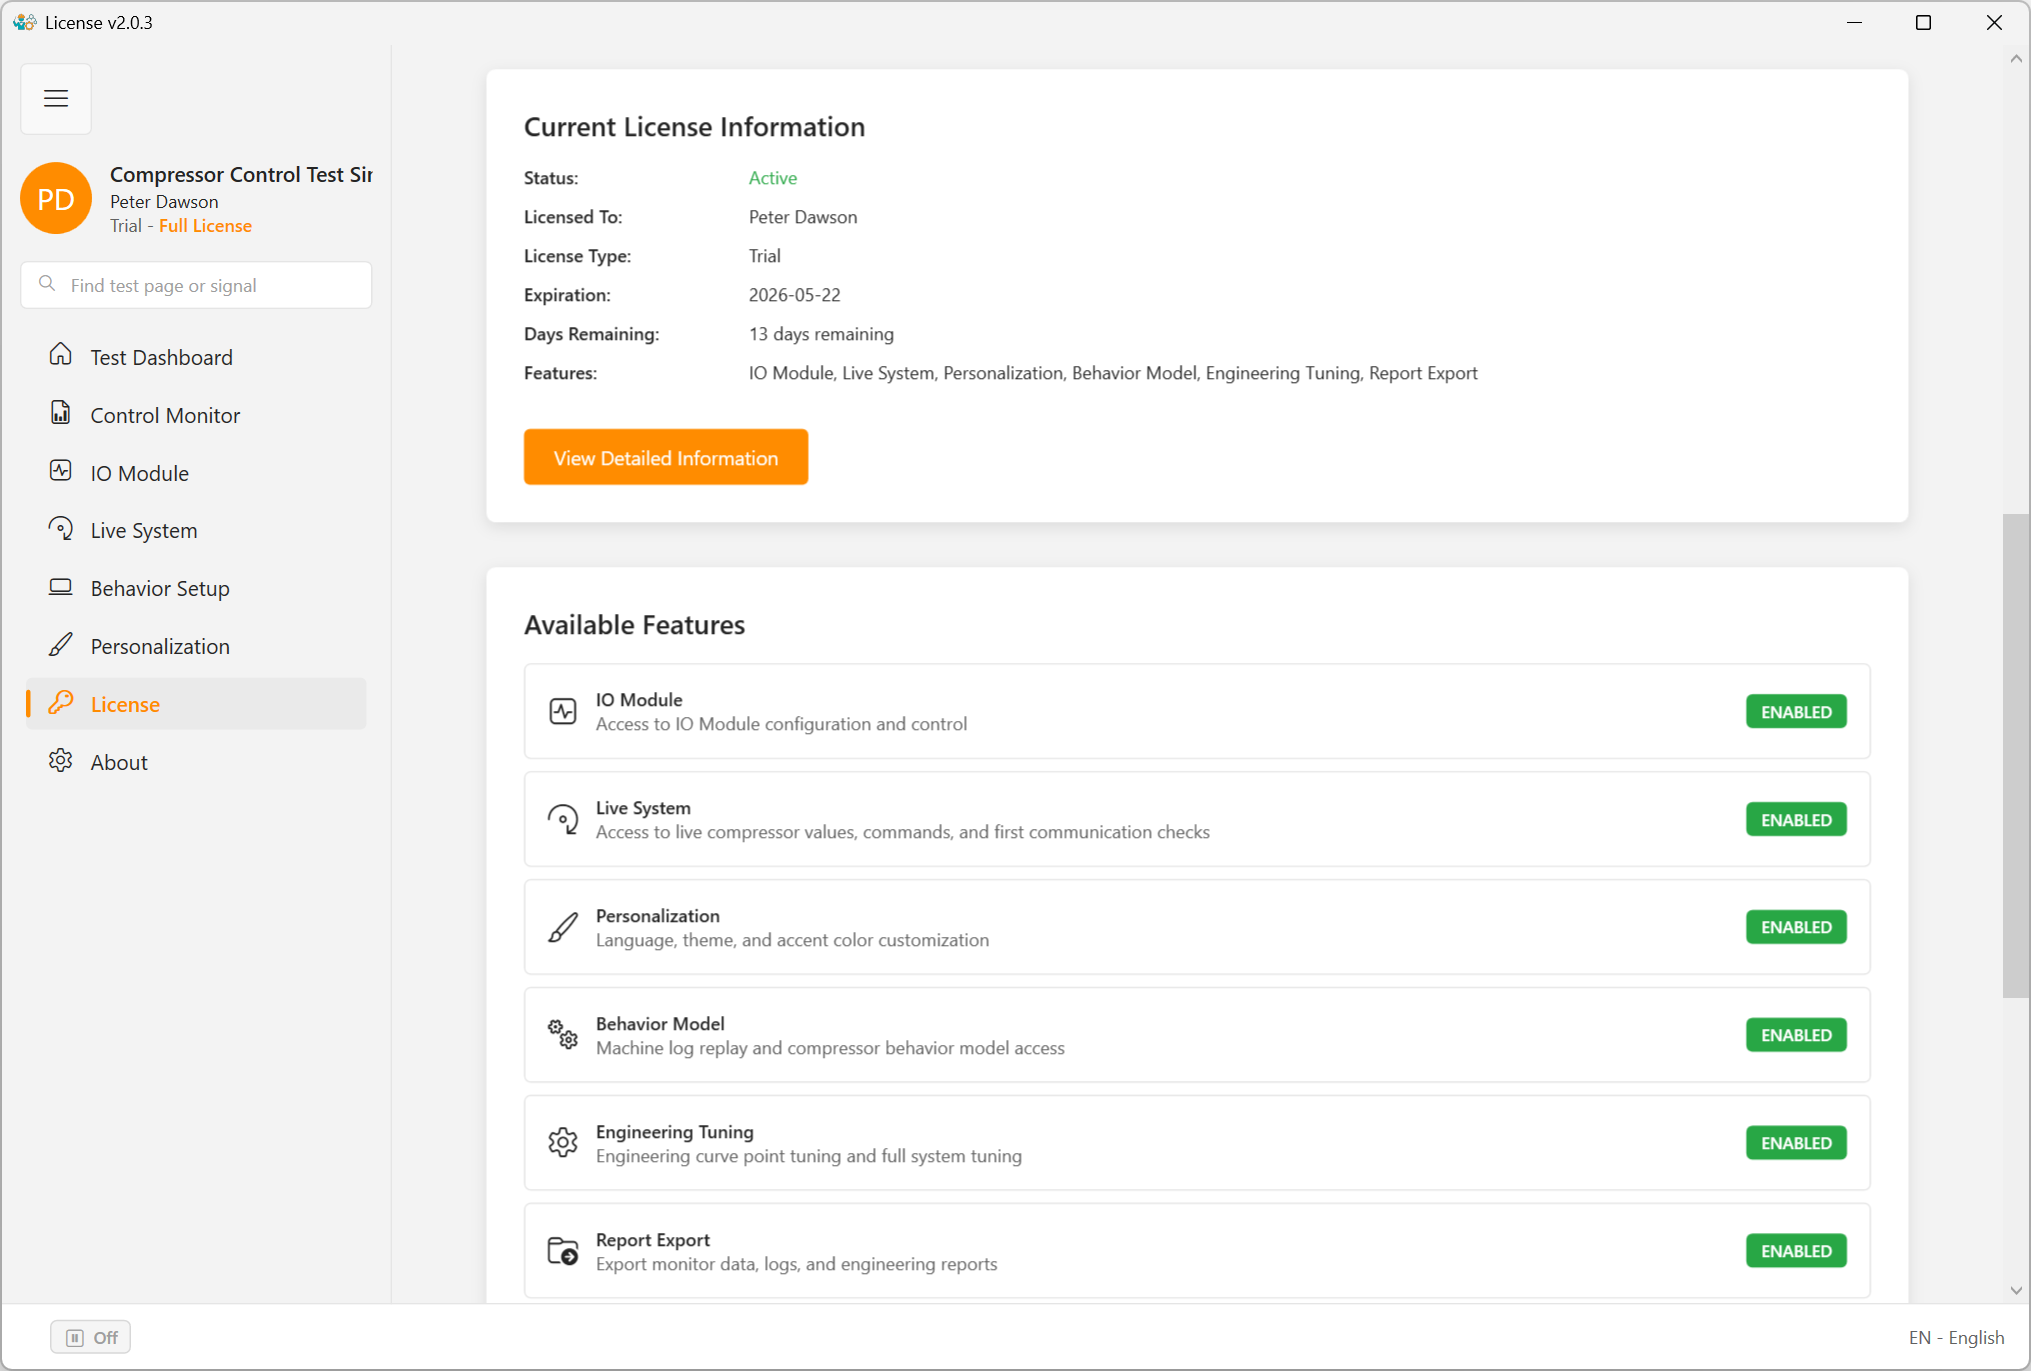Image resolution: width=2031 pixels, height=1371 pixels.
Task: Click the Live System sidebar icon
Action: (x=61, y=529)
